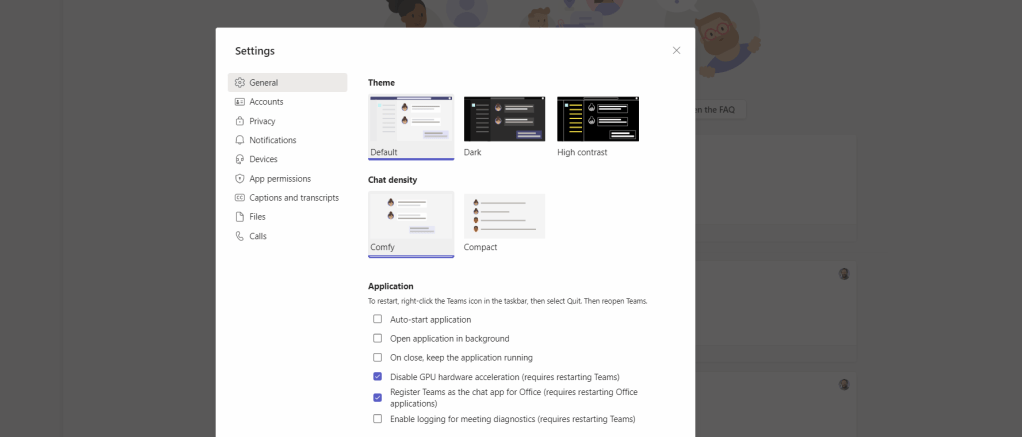
Task: Select the High contrast theme
Action: 597,119
